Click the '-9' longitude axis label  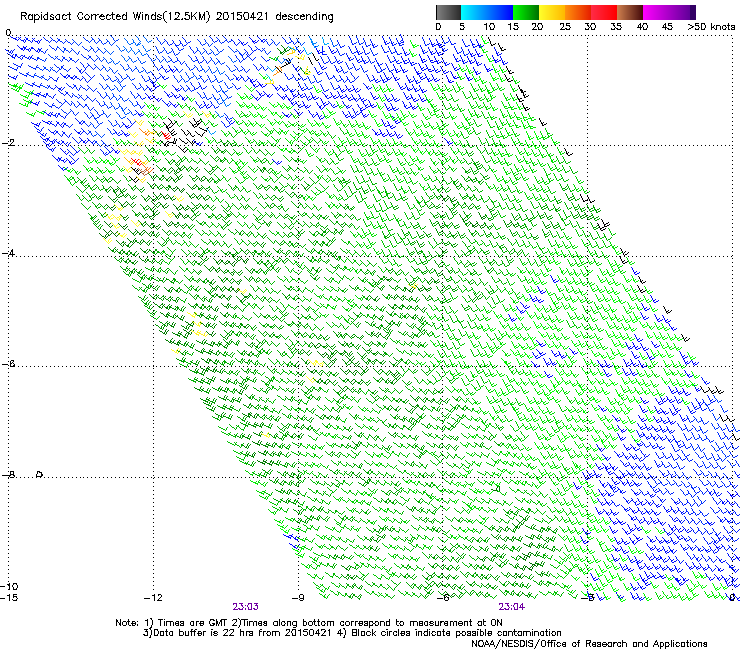tap(298, 598)
